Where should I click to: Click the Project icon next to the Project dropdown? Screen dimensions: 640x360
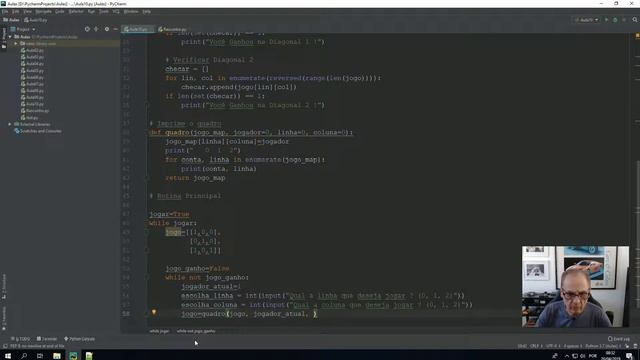click(13, 29)
